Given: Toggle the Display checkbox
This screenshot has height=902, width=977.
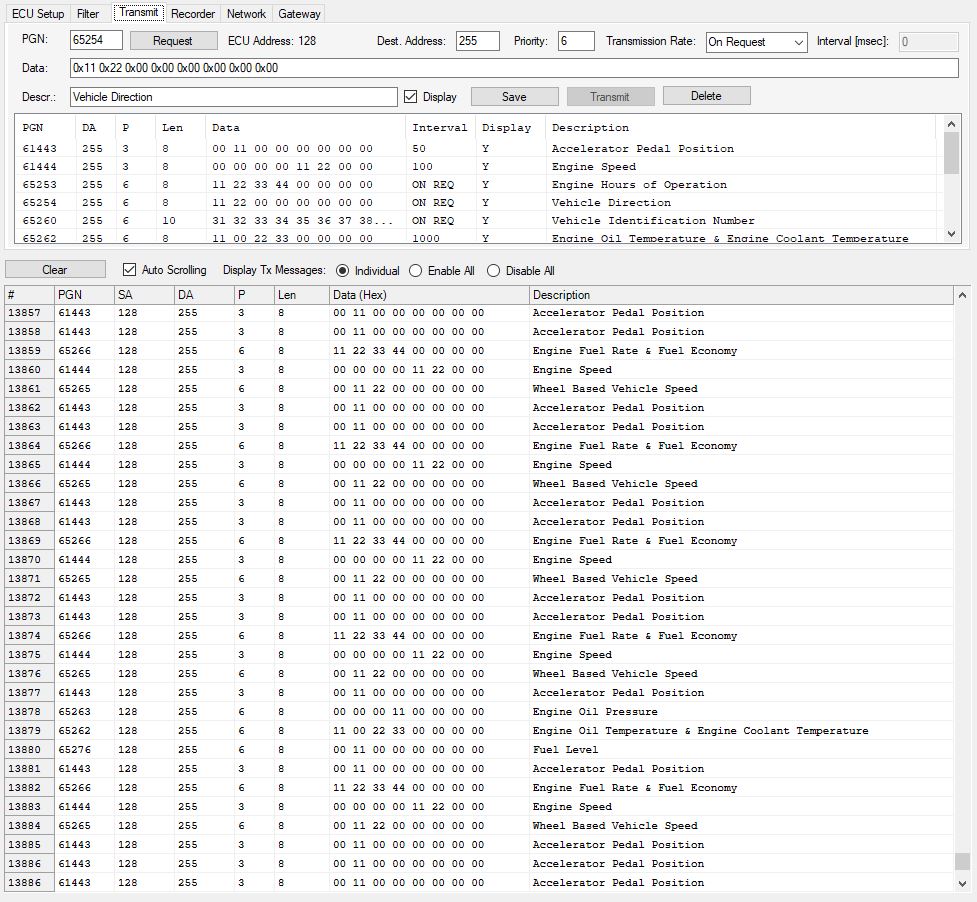Looking at the screenshot, I should pos(411,97).
